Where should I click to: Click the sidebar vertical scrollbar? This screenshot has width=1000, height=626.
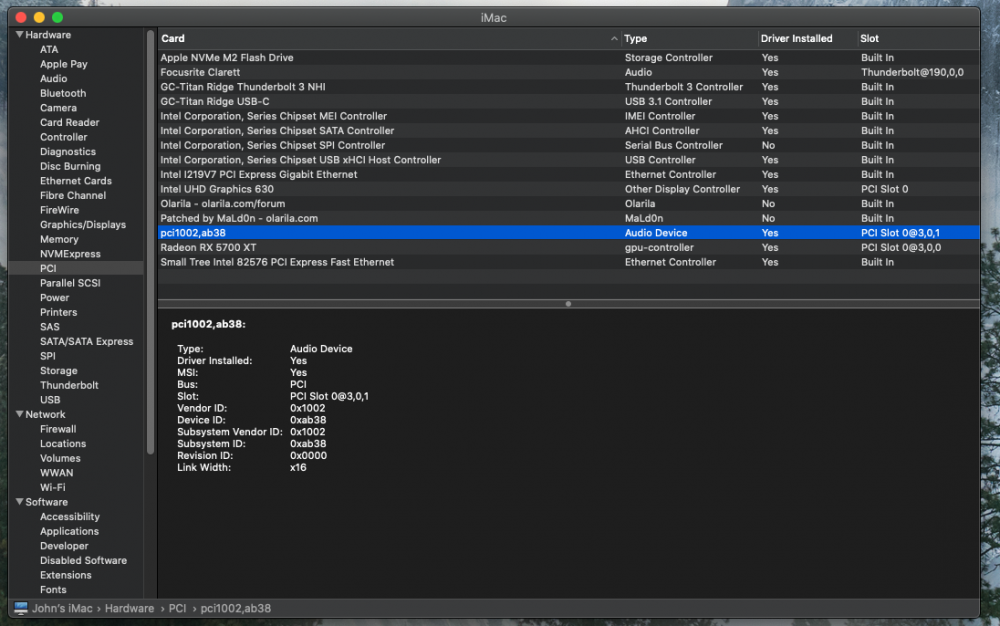151,242
